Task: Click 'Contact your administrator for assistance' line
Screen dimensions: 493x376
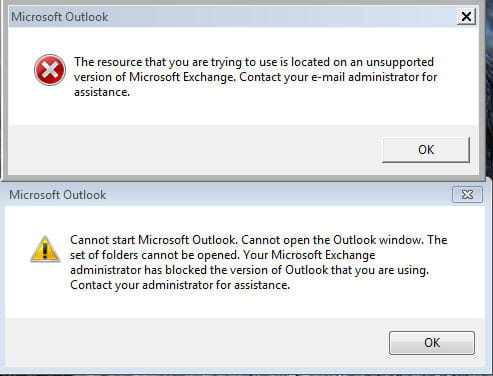Action: [x=180, y=285]
